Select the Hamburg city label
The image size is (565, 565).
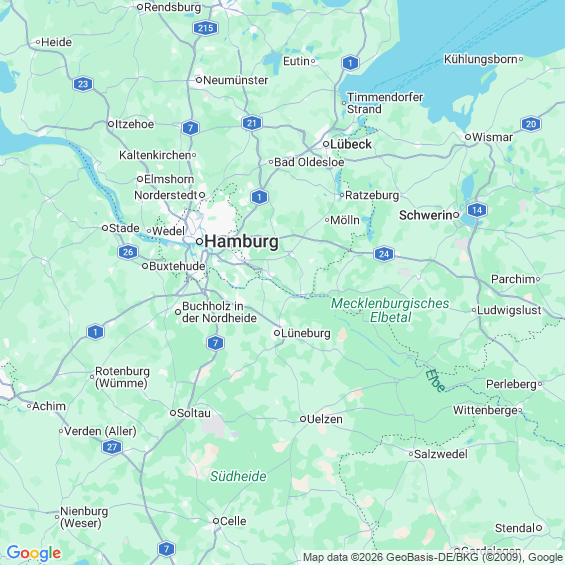pyautogui.click(x=242, y=241)
